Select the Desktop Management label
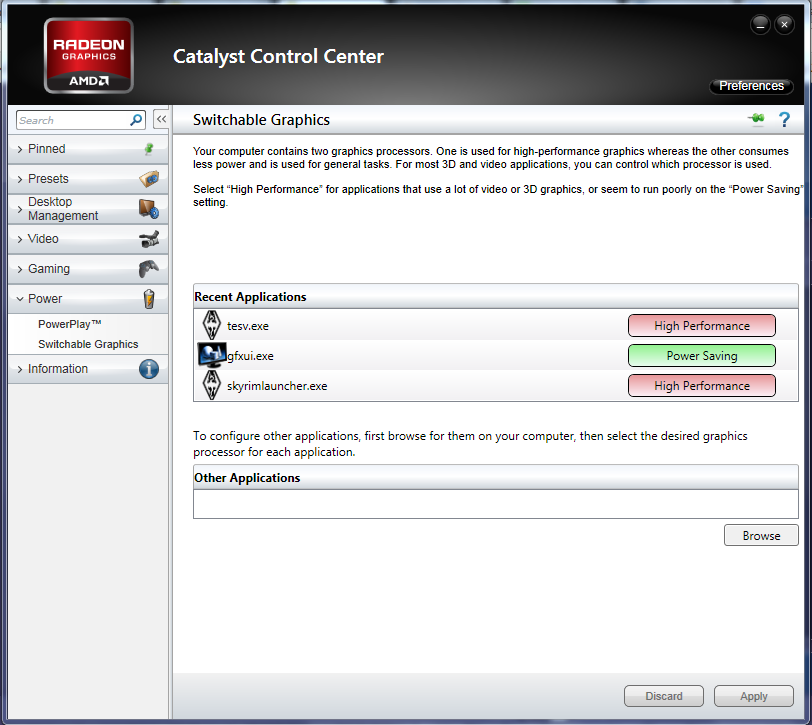The height and width of the screenshot is (725, 812). tap(63, 209)
